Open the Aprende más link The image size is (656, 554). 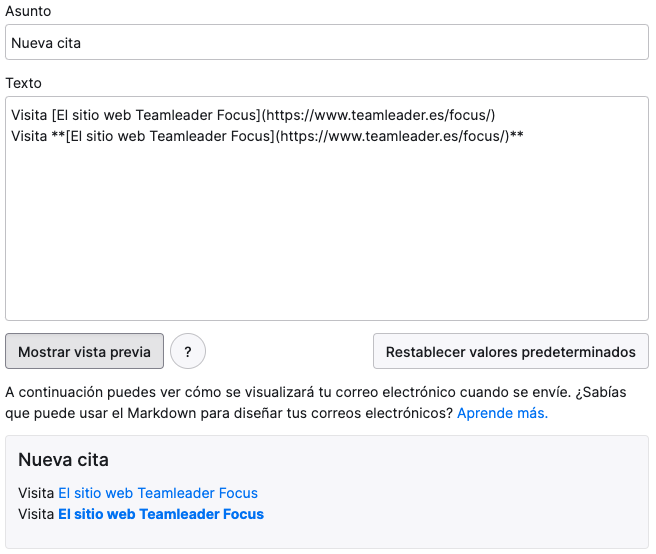pos(502,413)
